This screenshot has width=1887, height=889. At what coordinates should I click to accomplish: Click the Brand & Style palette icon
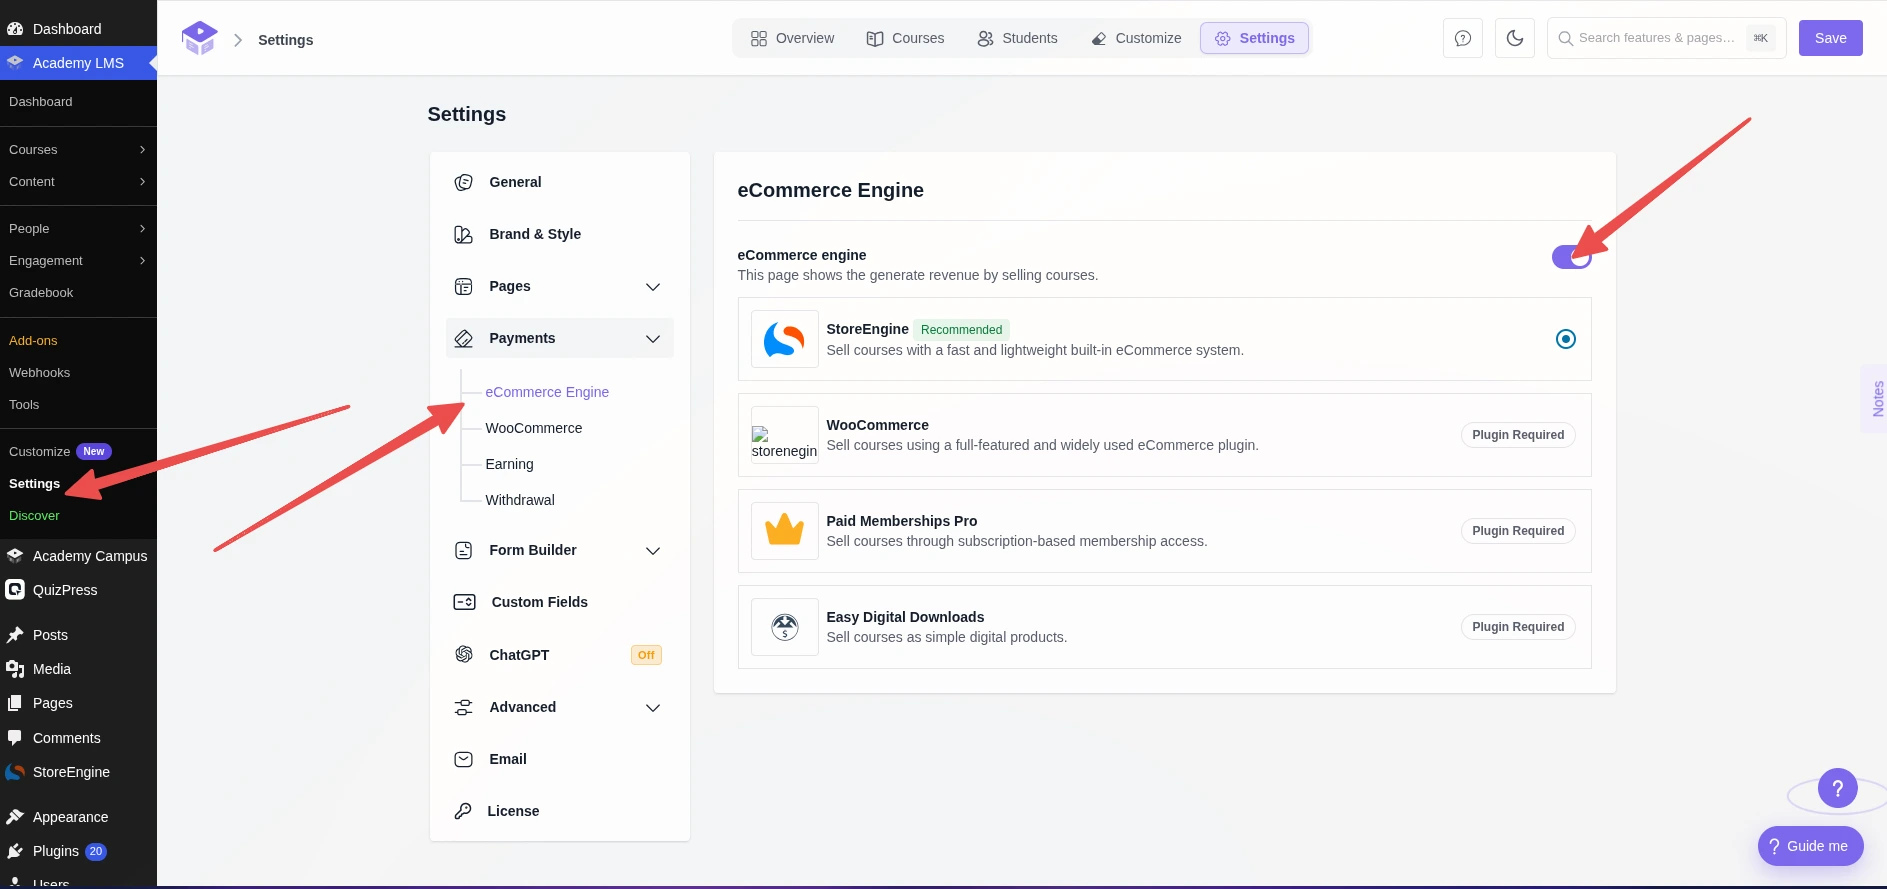(x=463, y=234)
